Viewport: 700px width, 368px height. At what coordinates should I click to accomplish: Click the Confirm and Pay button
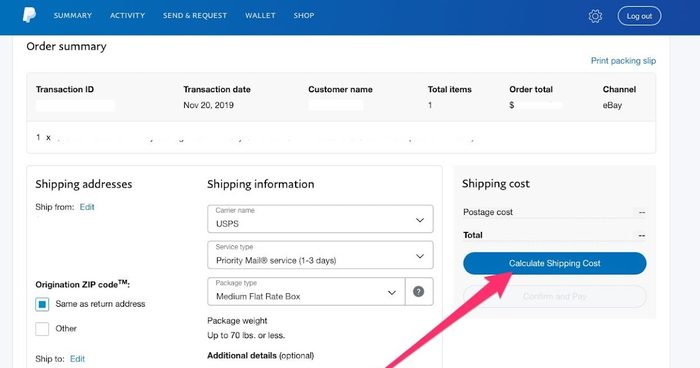point(554,296)
